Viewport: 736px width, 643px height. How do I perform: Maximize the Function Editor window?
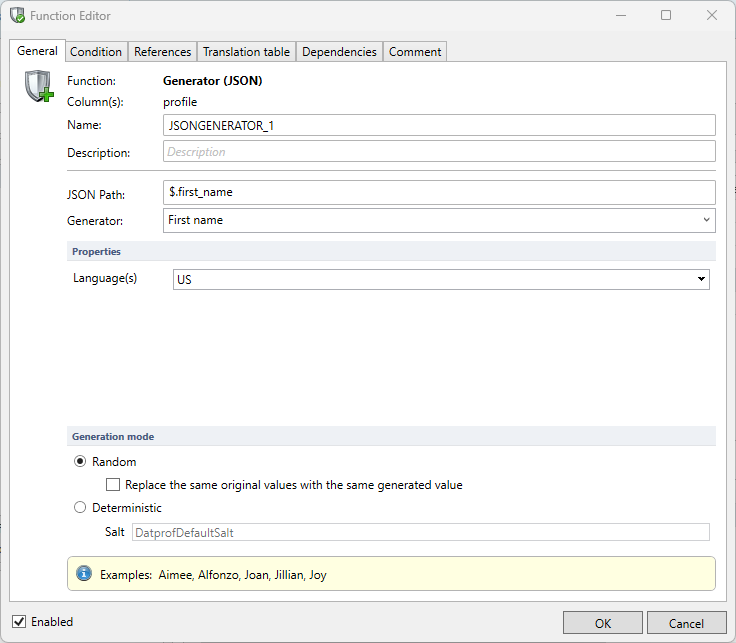[x=666, y=15]
